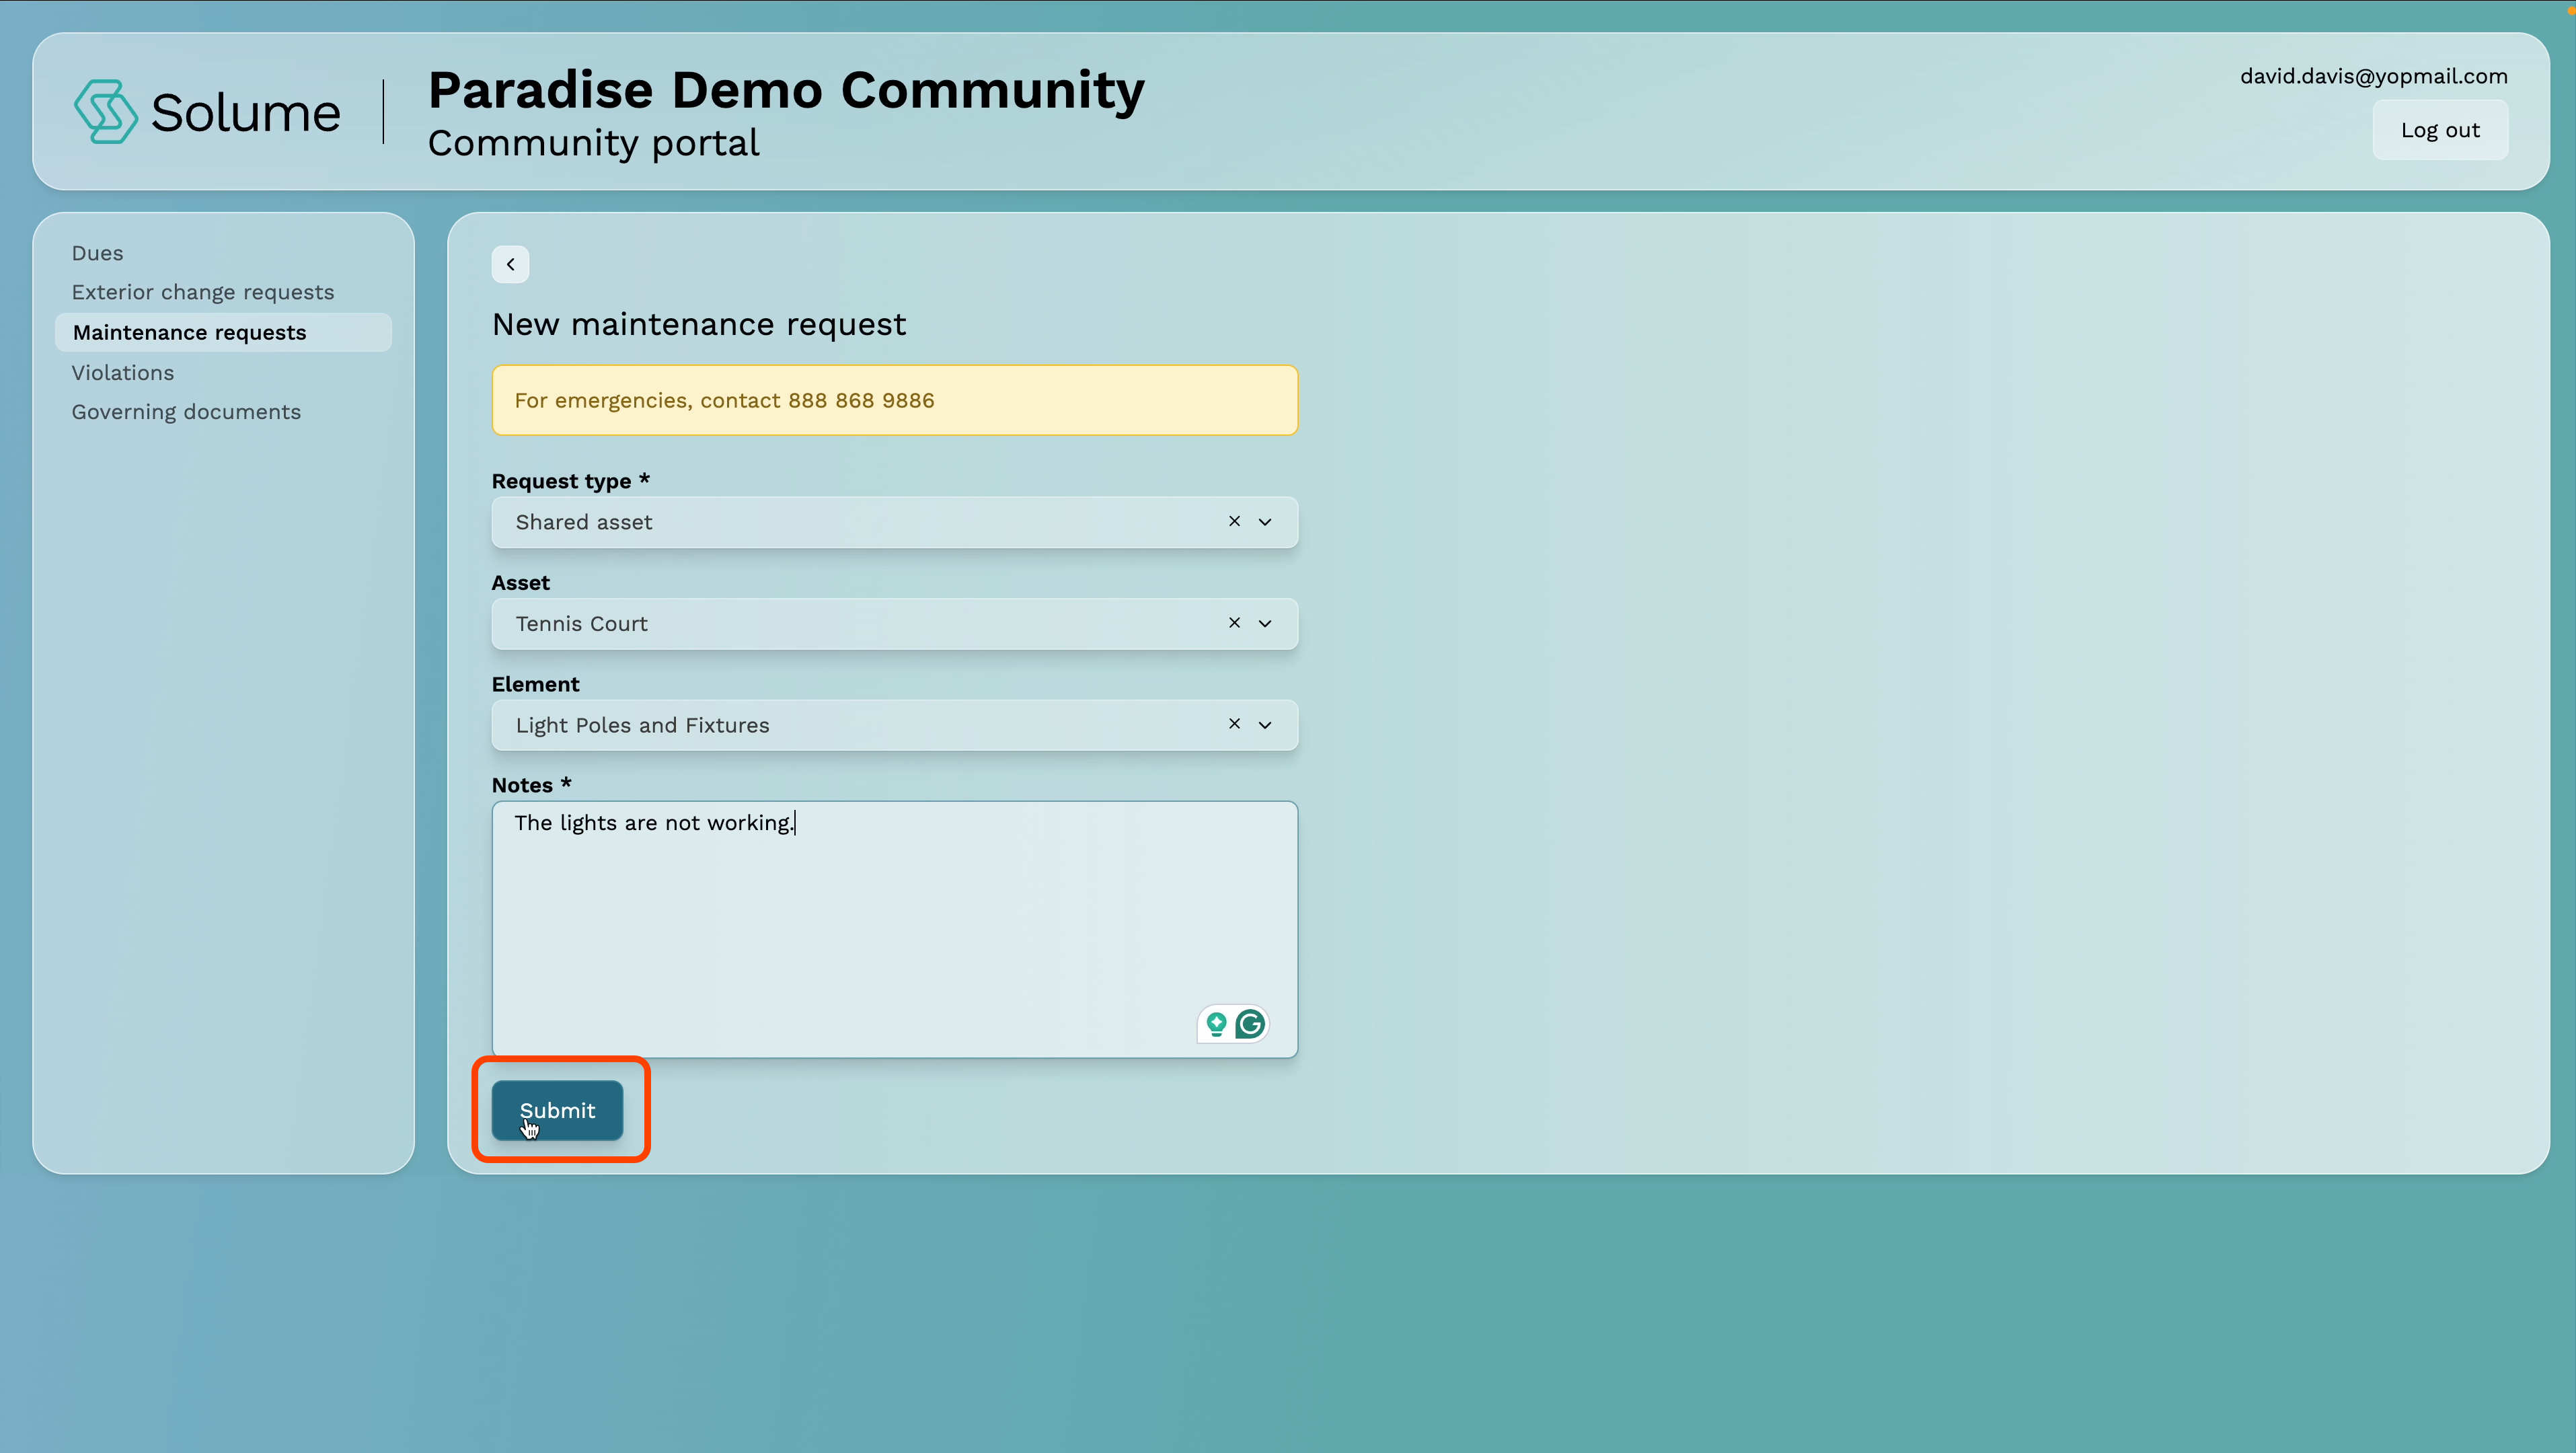Click the Request type field label

(x=571, y=481)
